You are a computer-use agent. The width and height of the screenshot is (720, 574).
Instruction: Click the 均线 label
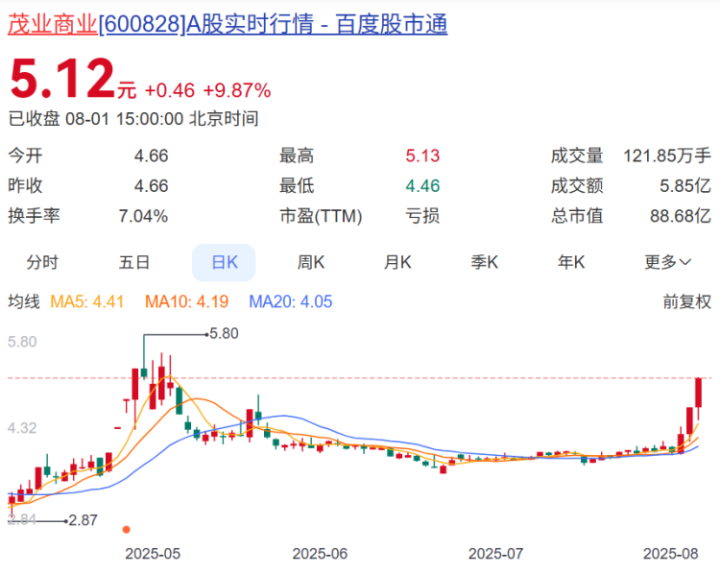click(24, 302)
